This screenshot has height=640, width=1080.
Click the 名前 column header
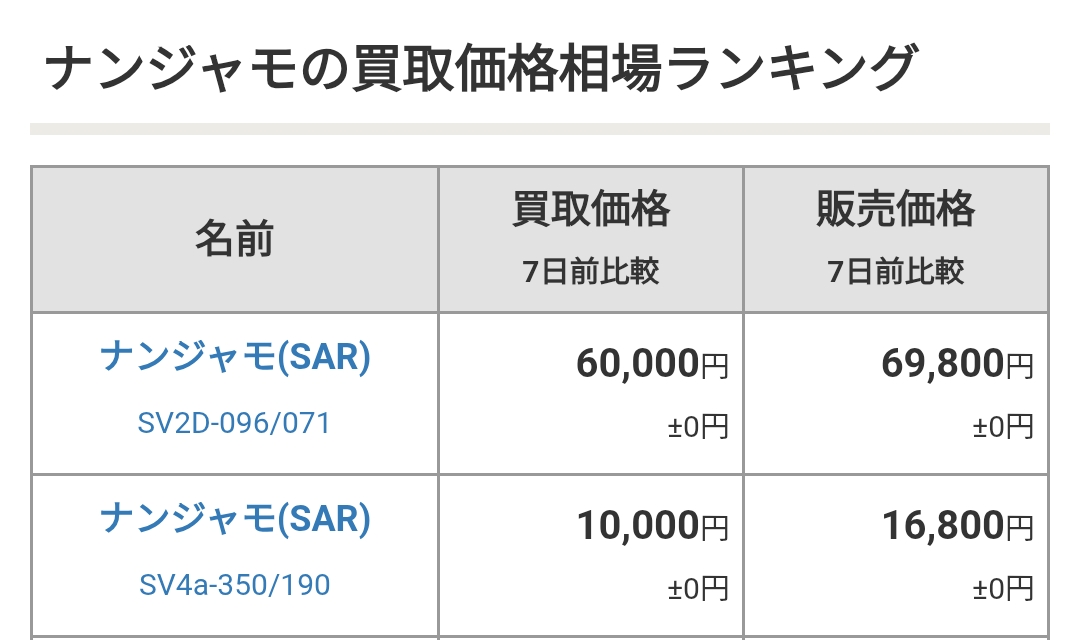(235, 240)
